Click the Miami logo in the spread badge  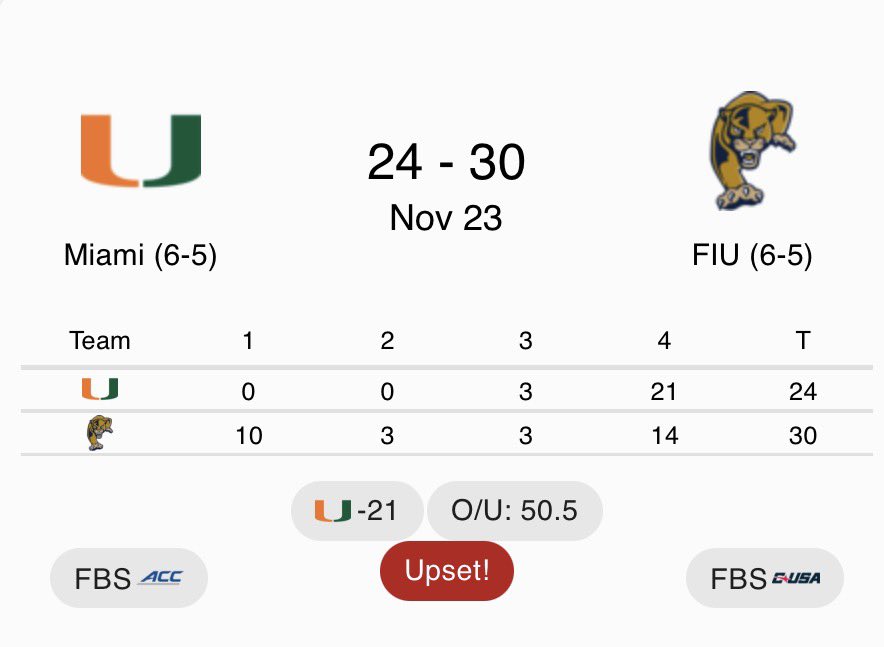click(332, 511)
